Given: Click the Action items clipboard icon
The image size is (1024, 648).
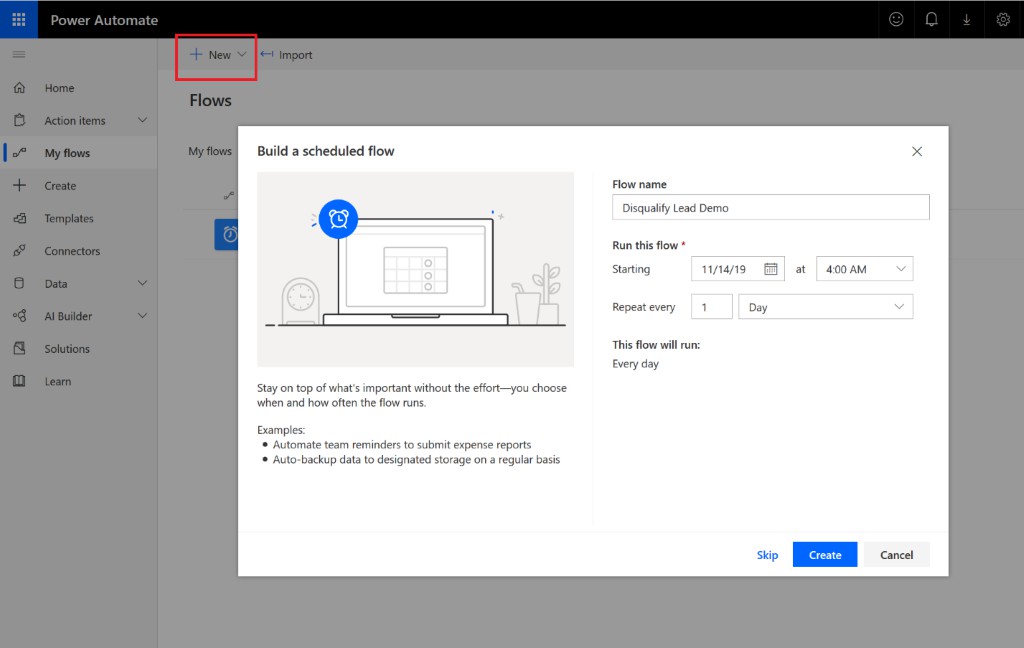Looking at the screenshot, I should click(x=20, y=120).
